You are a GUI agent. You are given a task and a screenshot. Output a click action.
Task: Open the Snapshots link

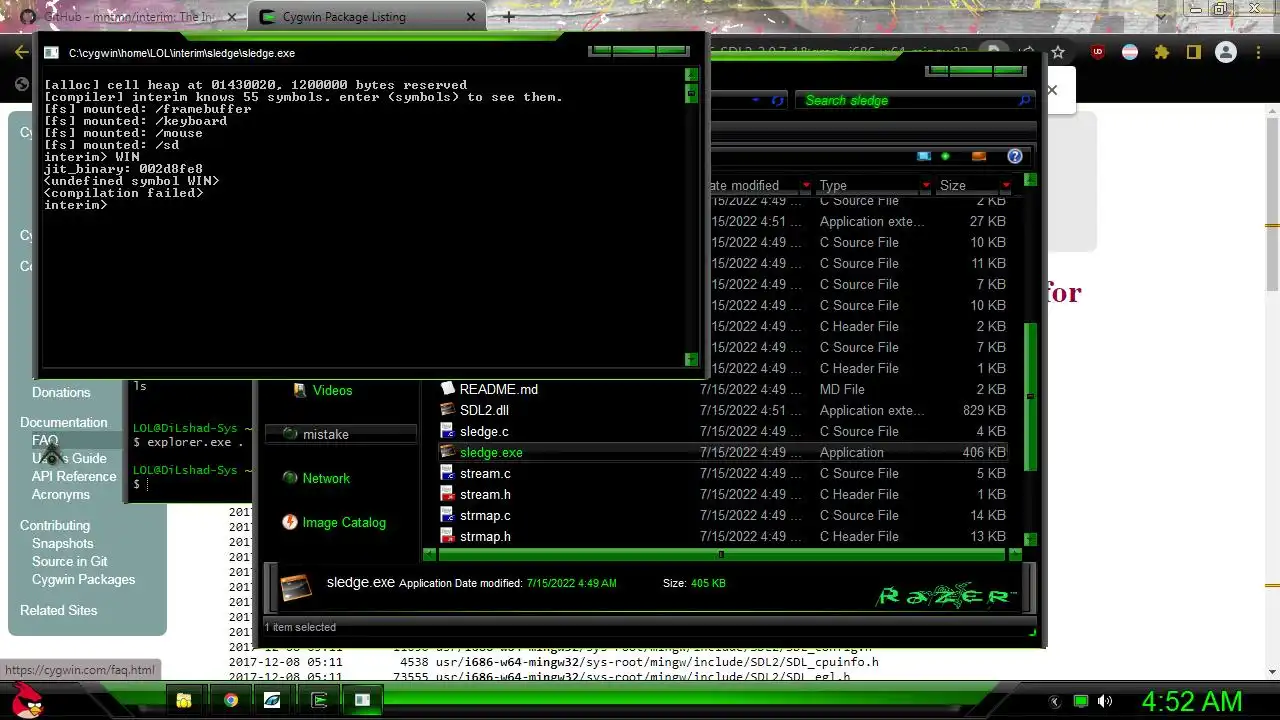coord(62,543)
